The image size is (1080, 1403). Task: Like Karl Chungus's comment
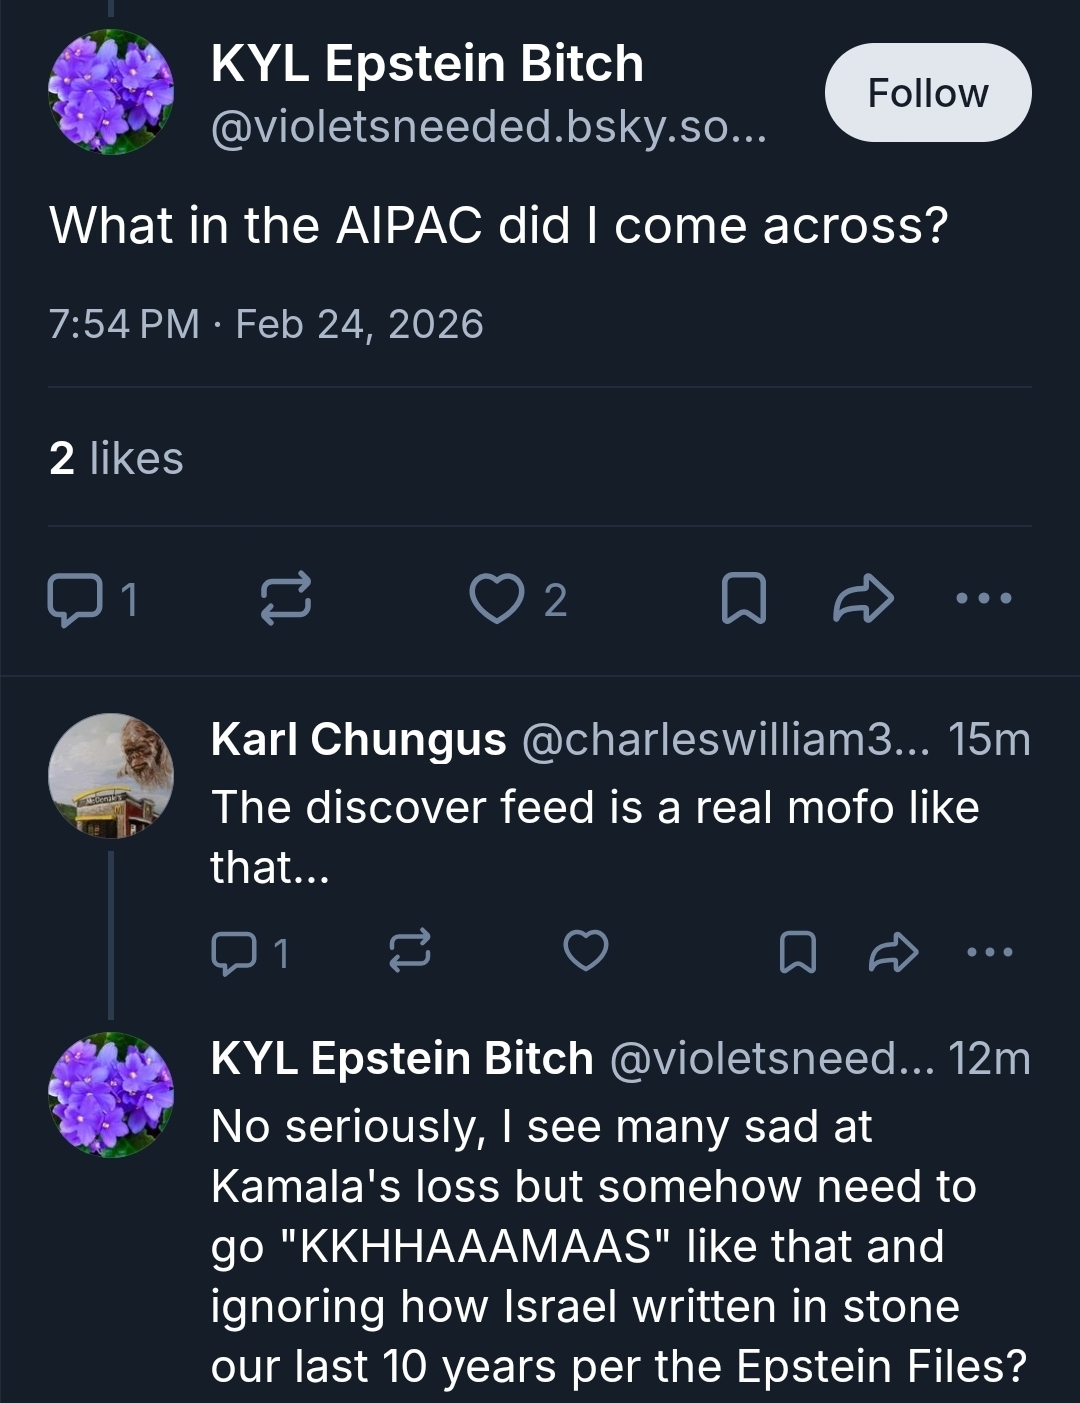586,950
